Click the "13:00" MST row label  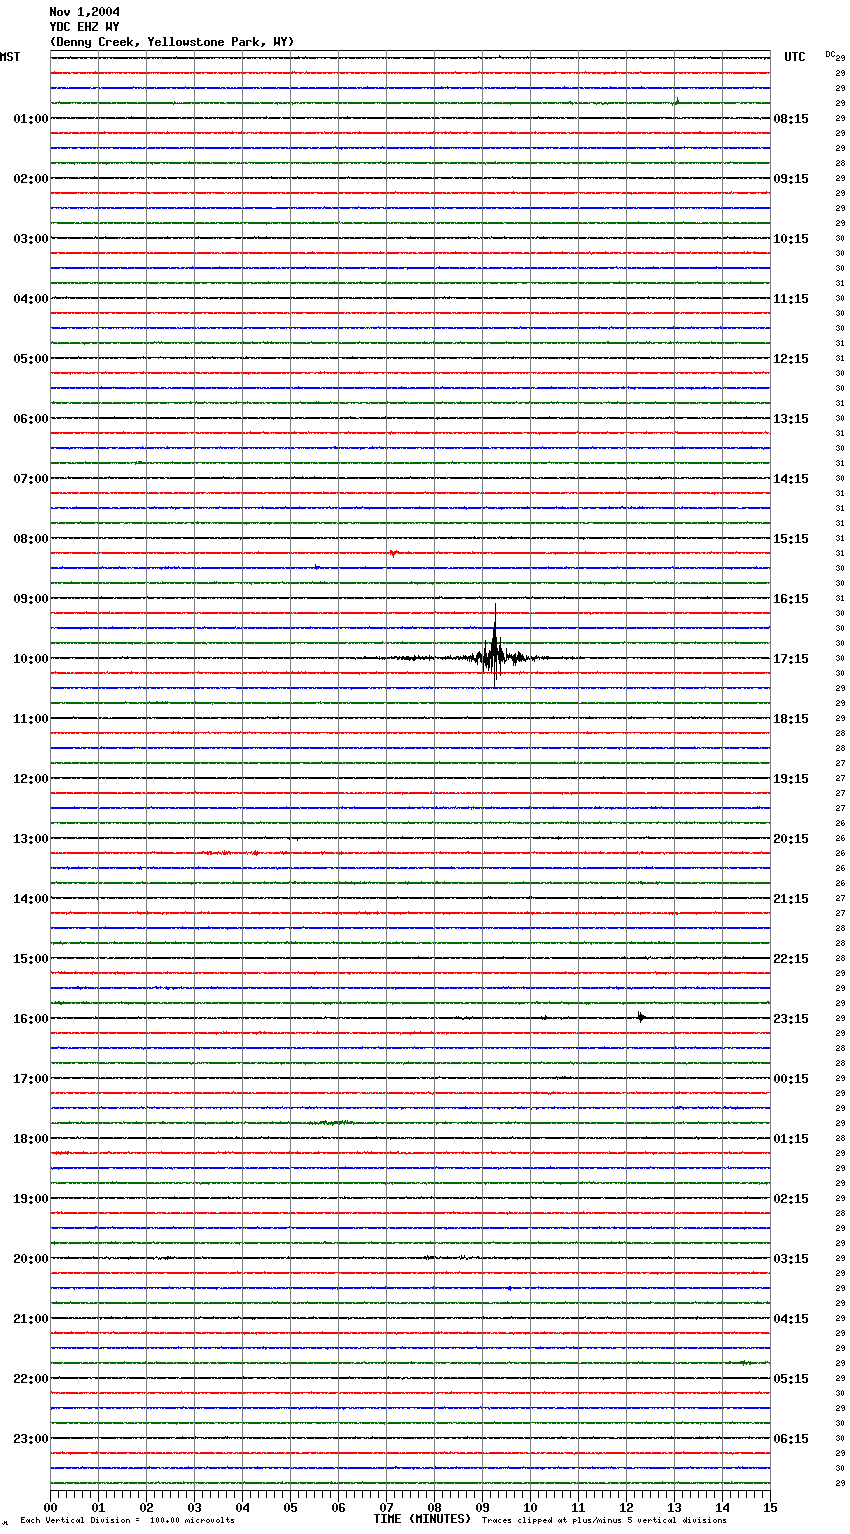[x=31, y=839]
